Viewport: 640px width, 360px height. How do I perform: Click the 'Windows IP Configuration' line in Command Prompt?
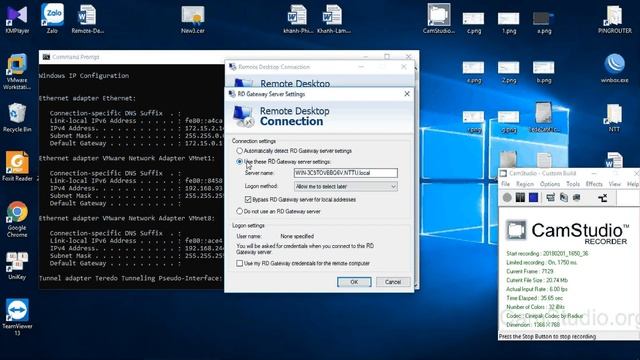(x=84, y=76)
